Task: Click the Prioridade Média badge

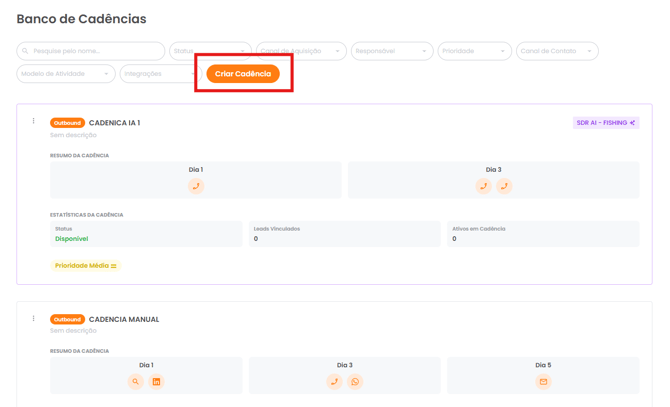Action: 85,266
